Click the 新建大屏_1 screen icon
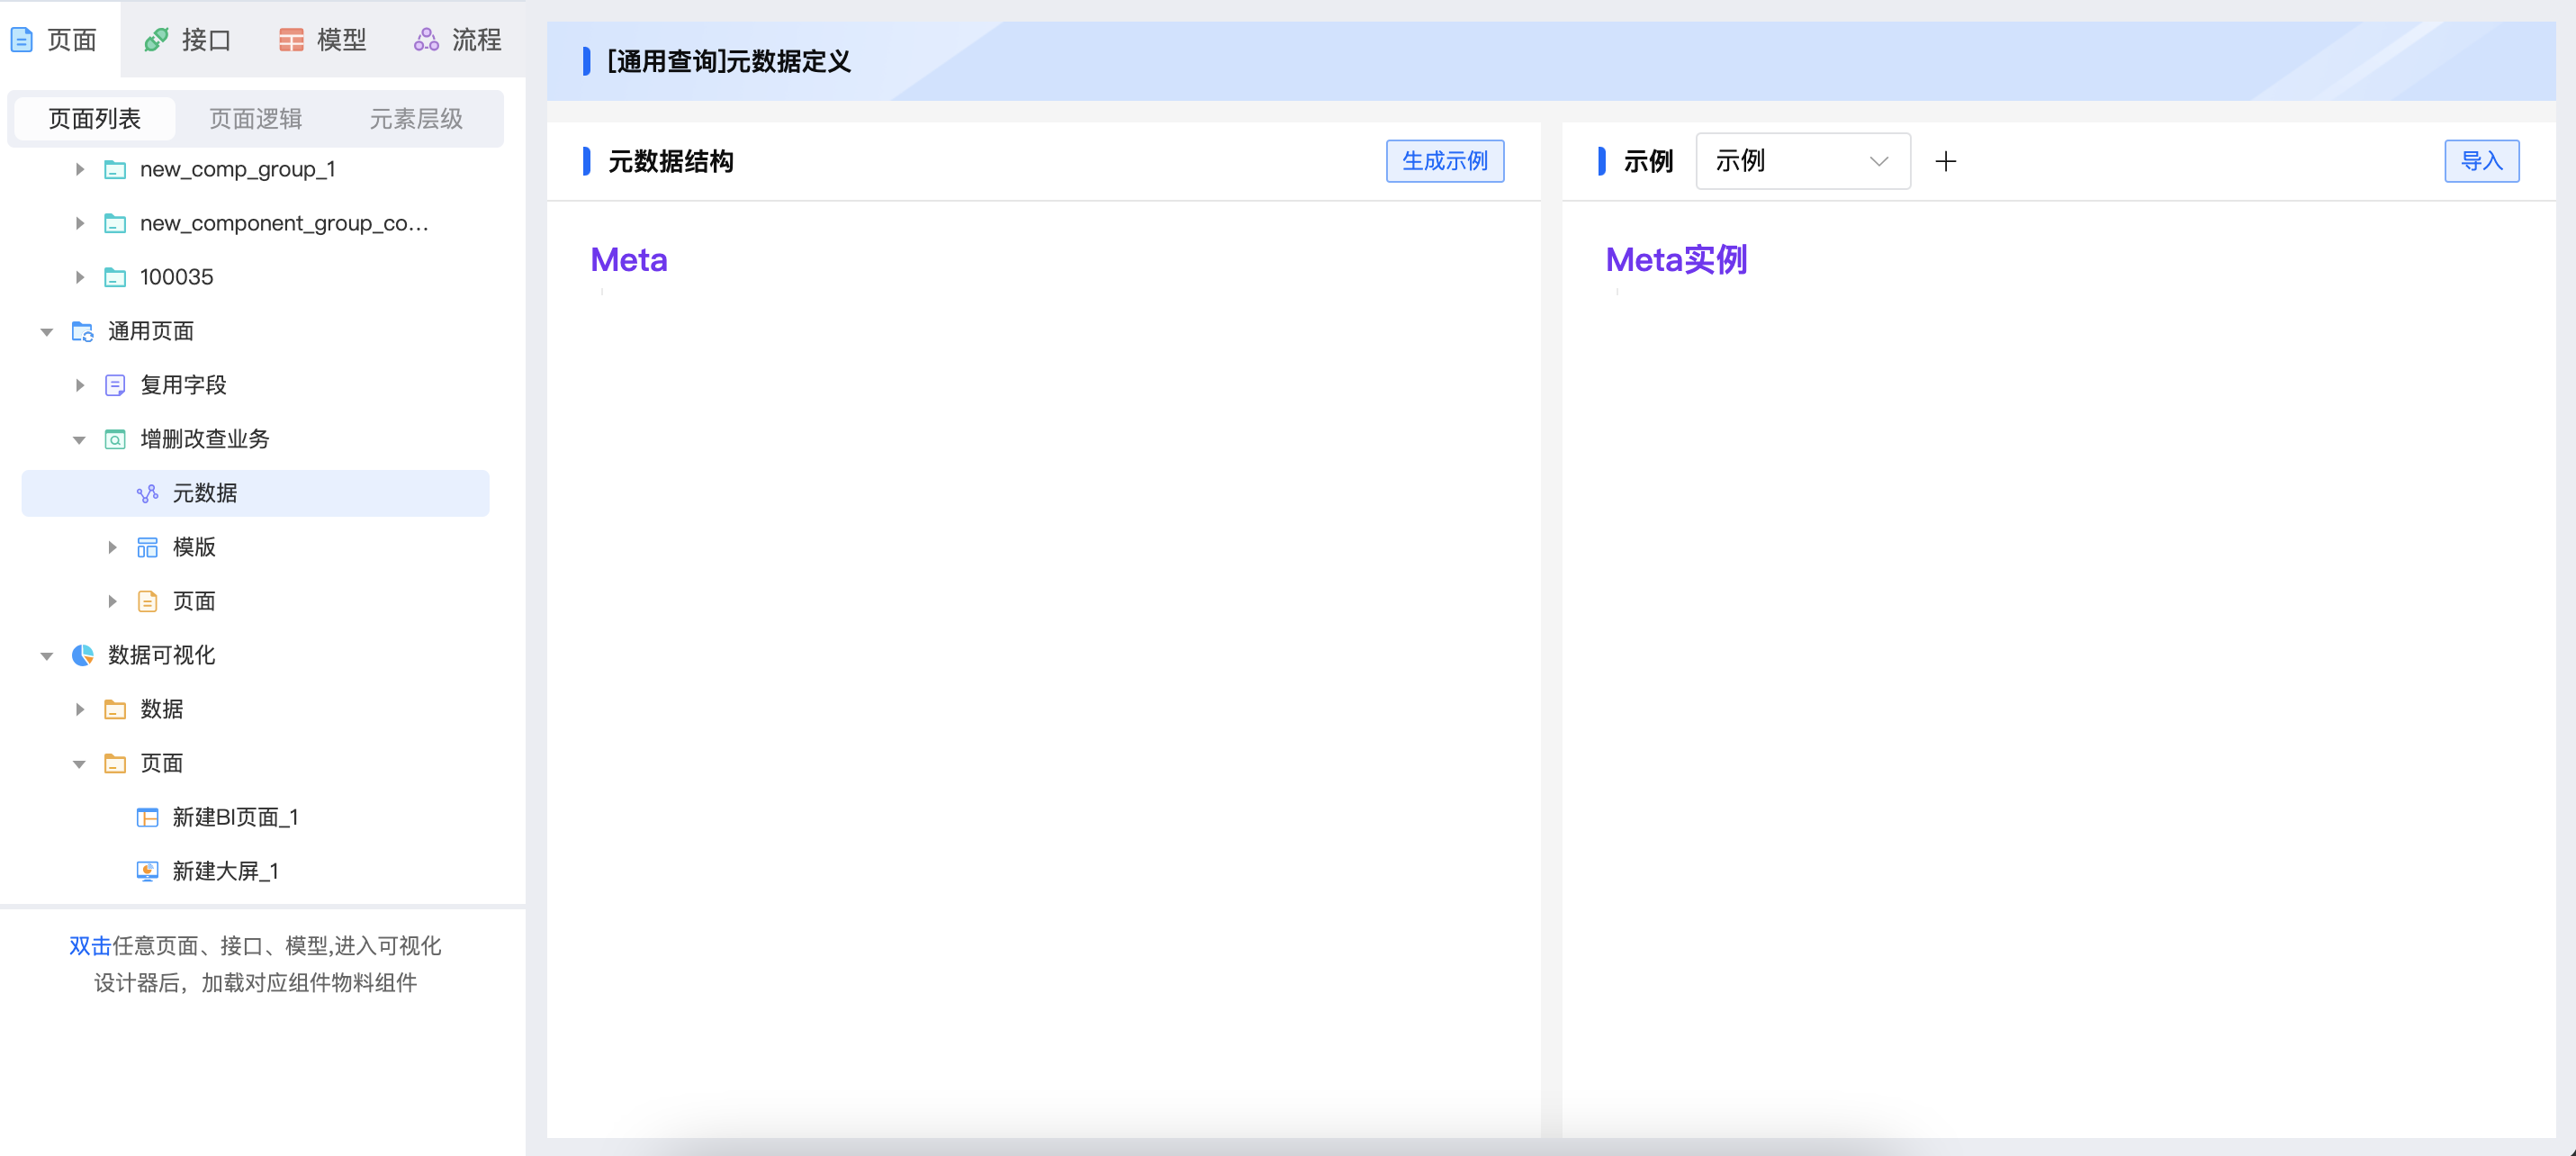2576x1156 pixels. 147,872
